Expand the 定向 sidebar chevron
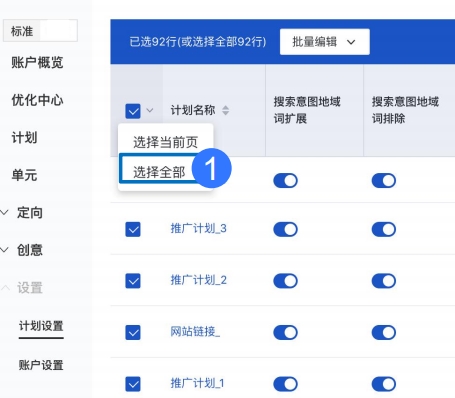This screenshot has width=455, height=398. tap(4, 212)
